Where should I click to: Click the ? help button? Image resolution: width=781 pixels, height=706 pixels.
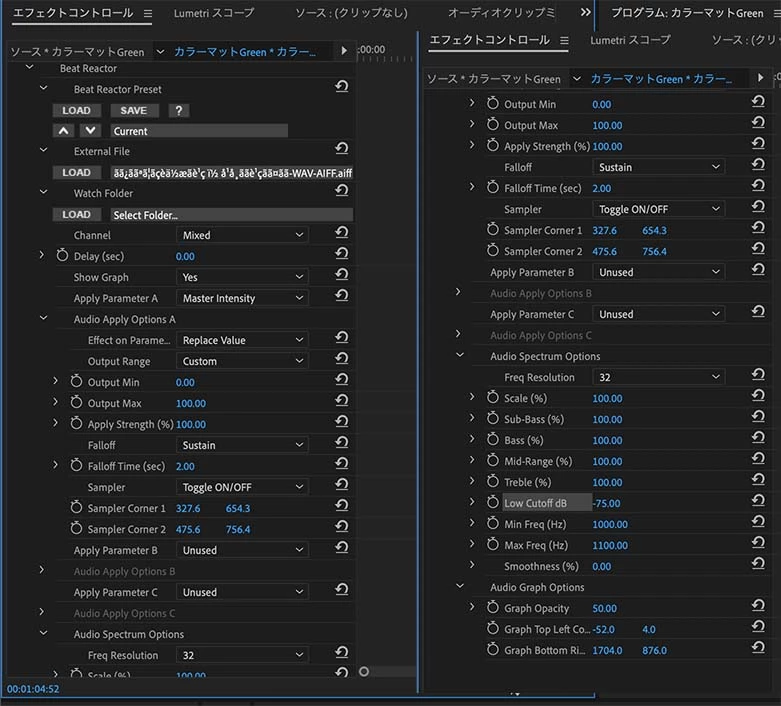click(x=179, y=110)
